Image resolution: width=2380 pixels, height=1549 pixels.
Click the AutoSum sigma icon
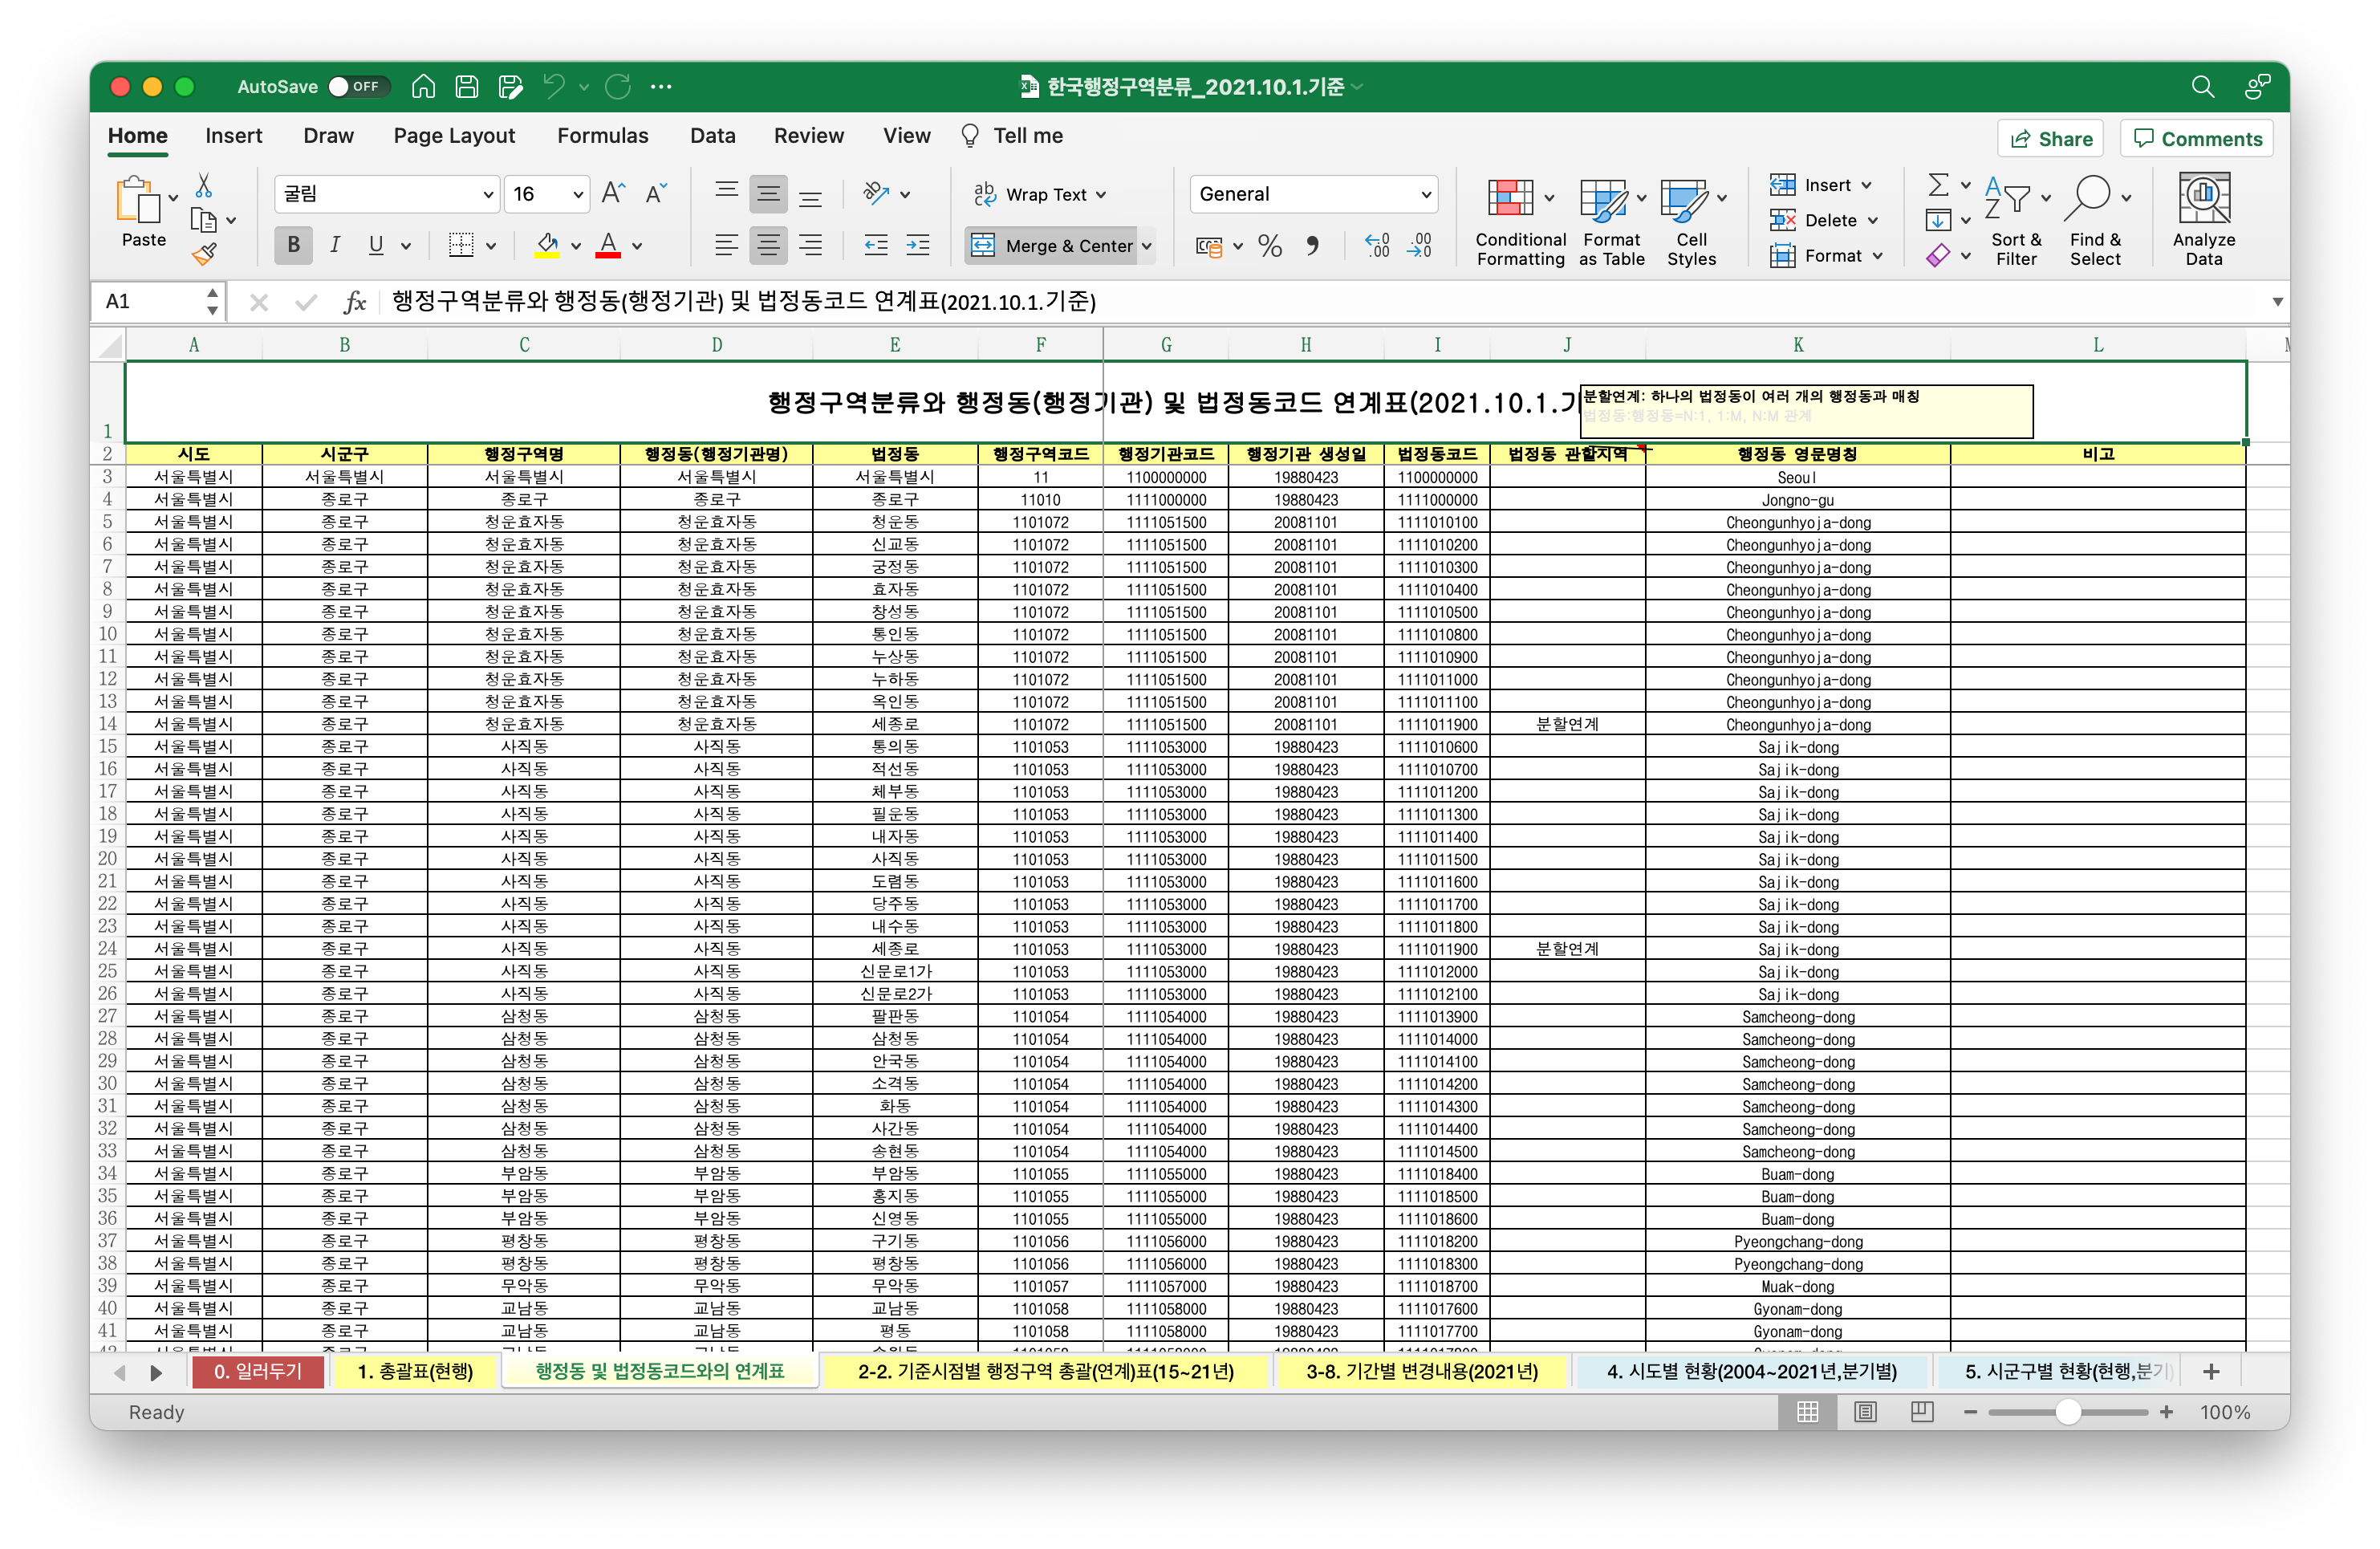(1938, 184)
